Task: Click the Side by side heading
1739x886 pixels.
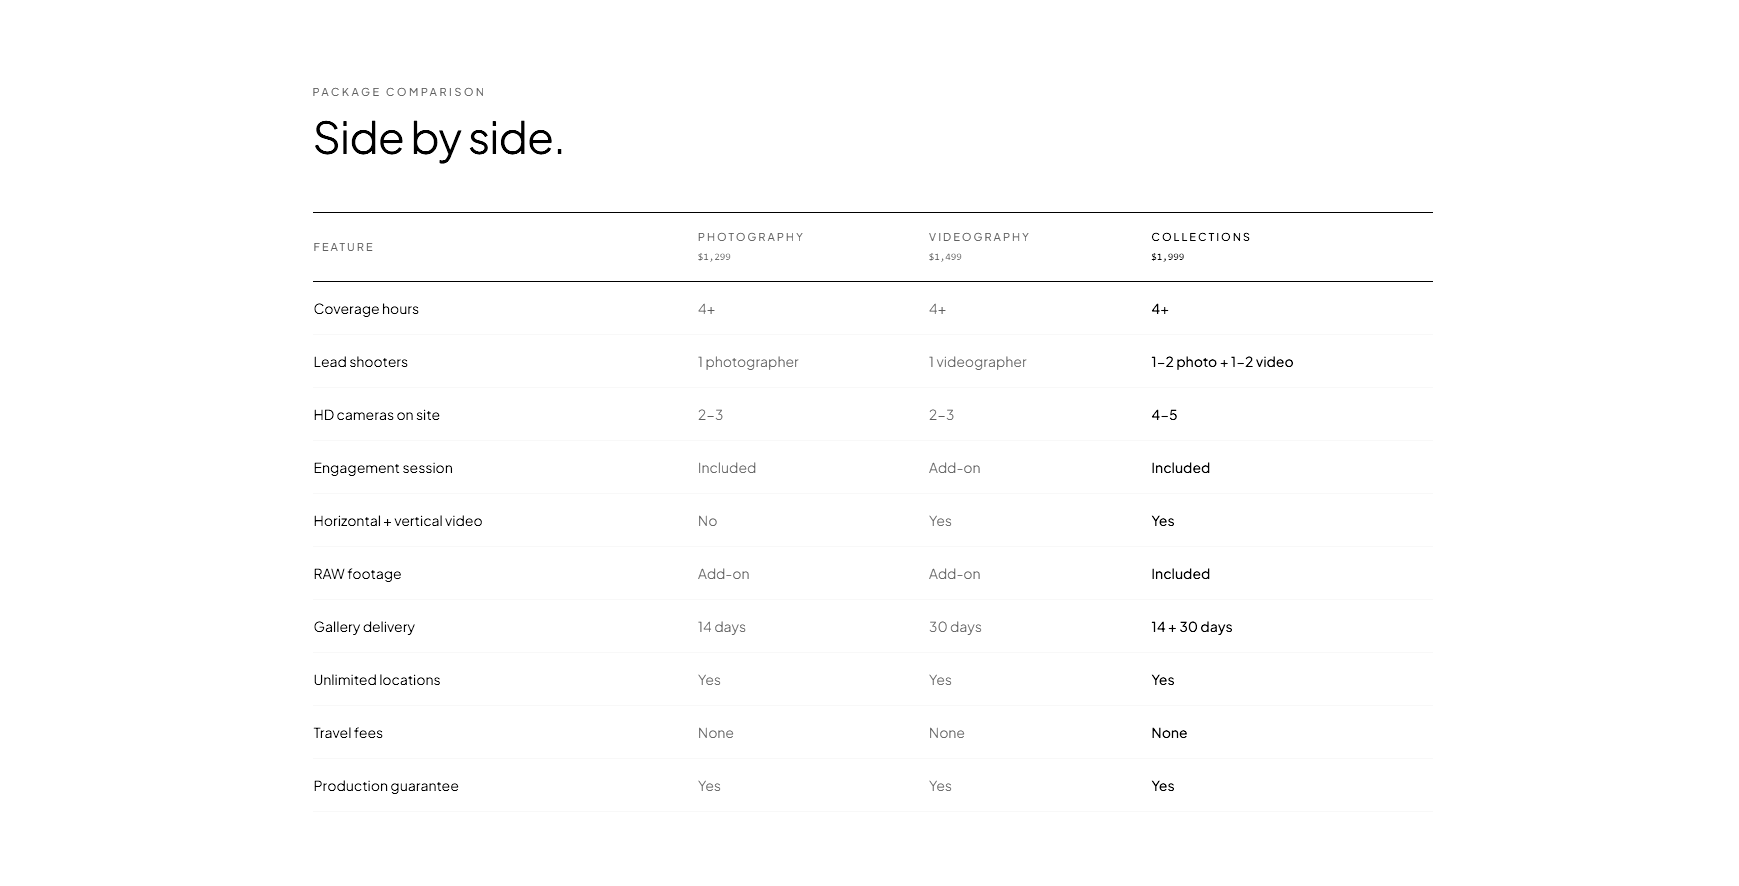Action: click(x=438, y=137)
